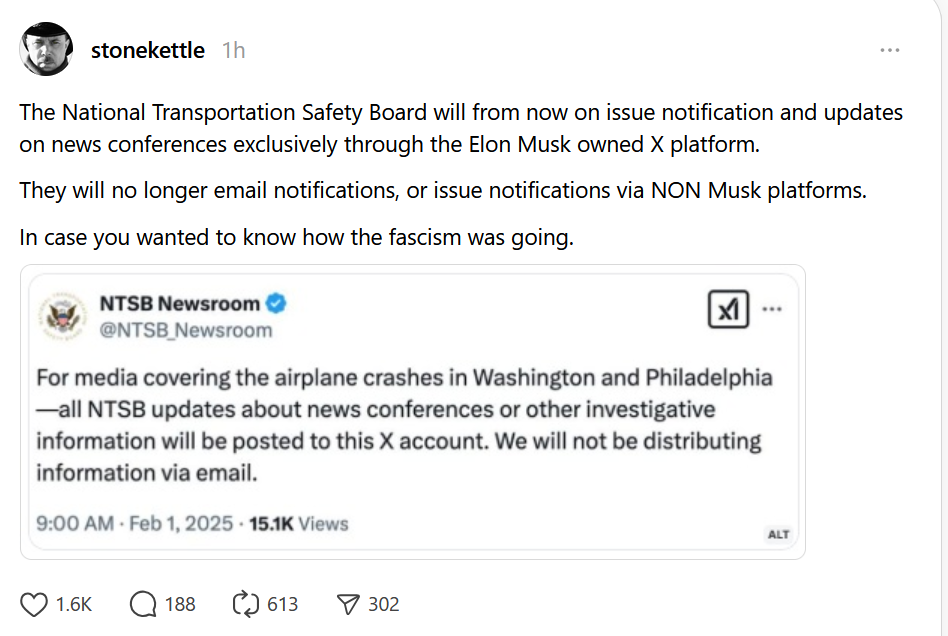This screenshot has width=948, height=636.
Task: Click the @NTSB_Newsroom handle
Action: [x=185, y=330]
